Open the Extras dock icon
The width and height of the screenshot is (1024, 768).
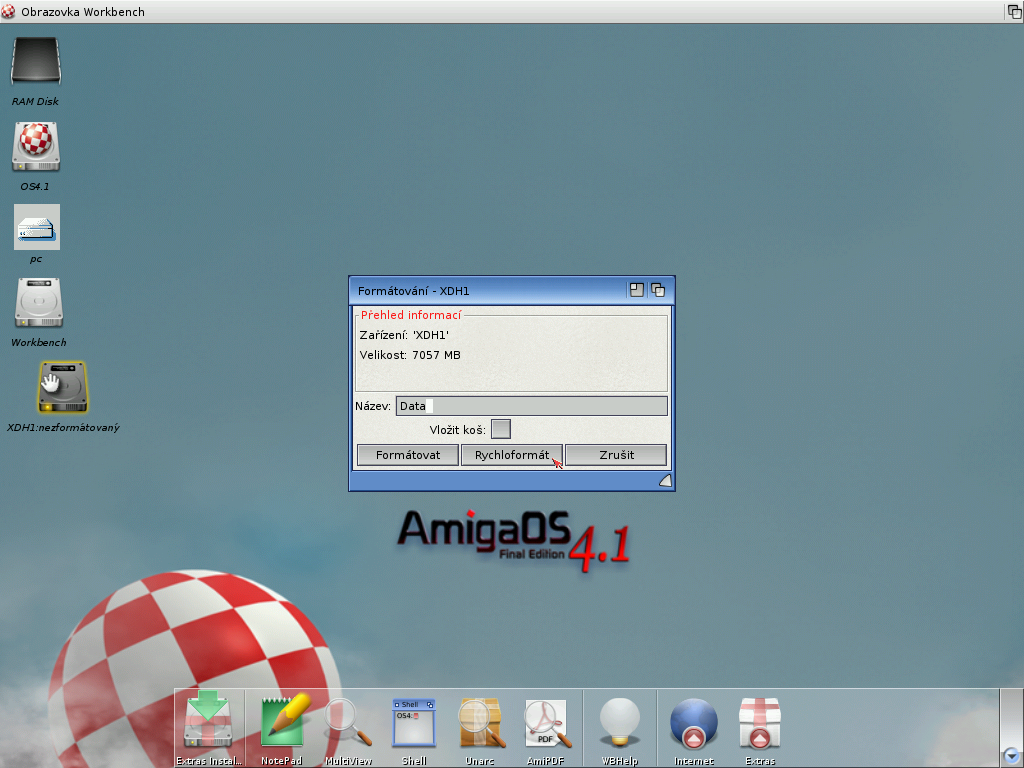coord(759,723)
